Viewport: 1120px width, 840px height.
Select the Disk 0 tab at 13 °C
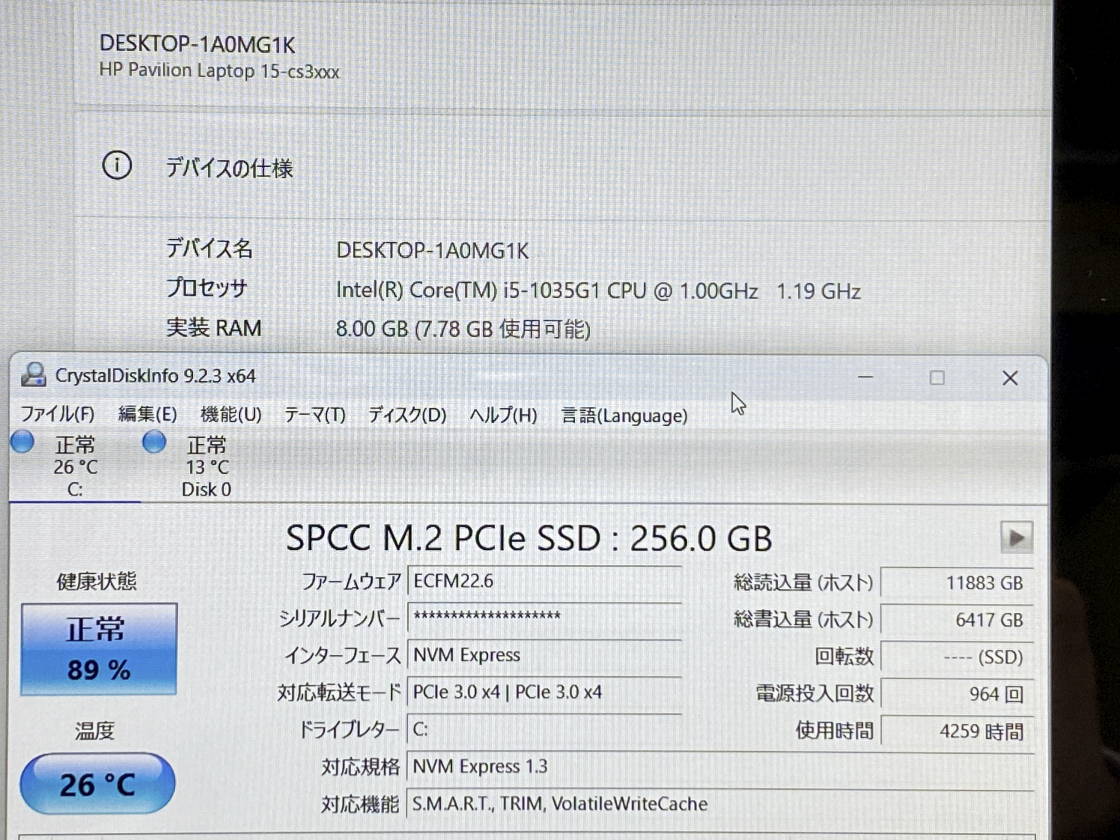click(206, 466)
